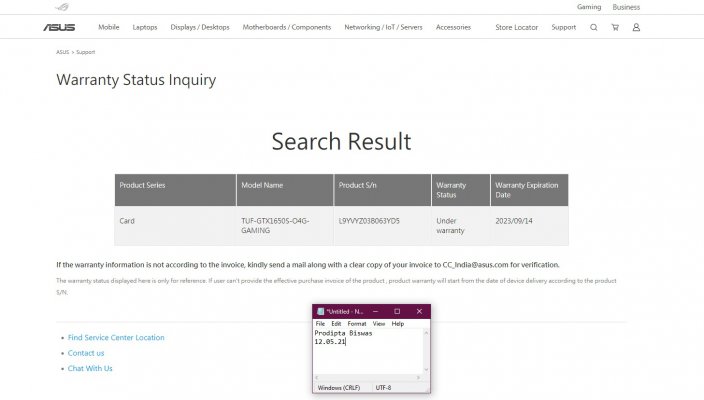Open the Mobile navigation menu
704x400 pixels.
pos(109,27)
